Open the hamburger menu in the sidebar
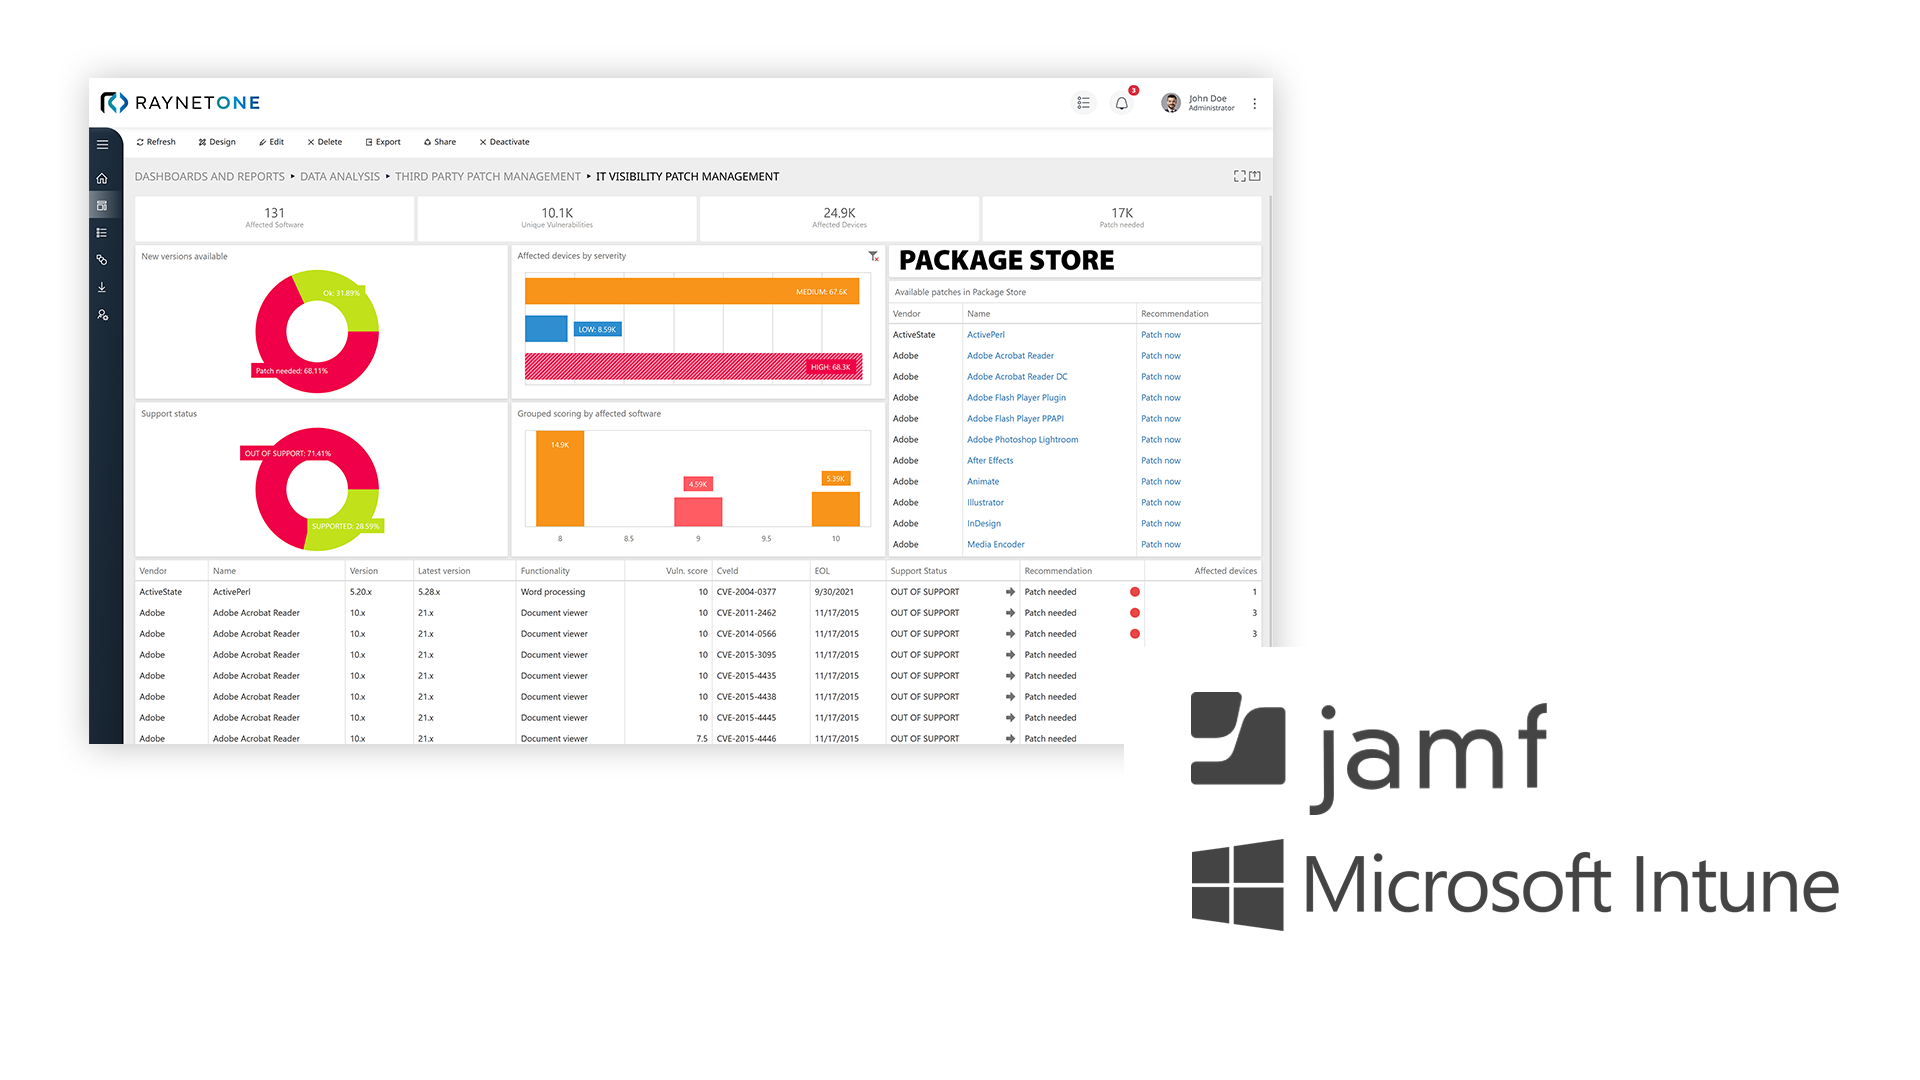Viewport: 1920px width, 1080px height. [x=102, y=144]
